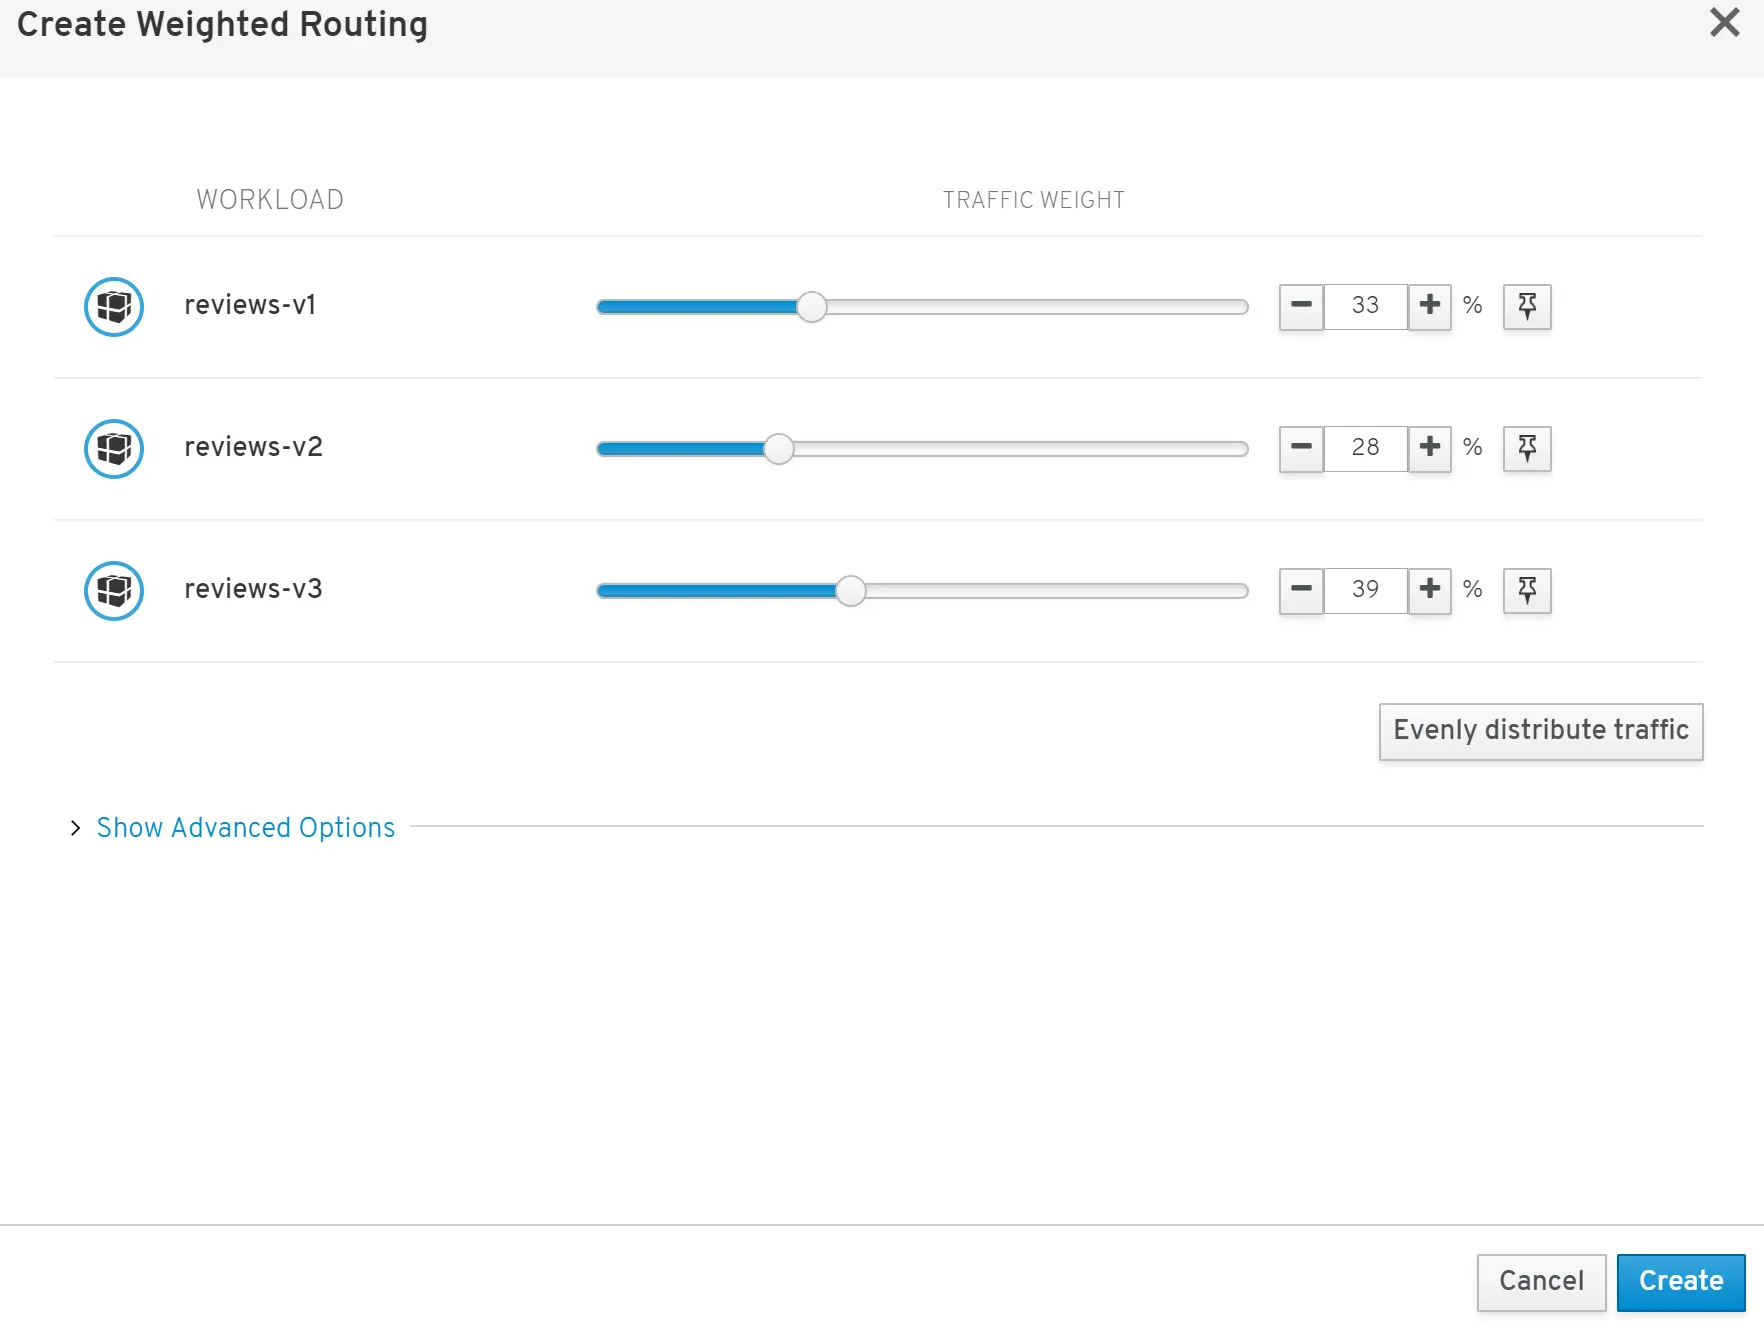Decrease reviews-v2 weight with minus button
The width and height of the screenshot is (1764, 1329).
coord(1301,448)
